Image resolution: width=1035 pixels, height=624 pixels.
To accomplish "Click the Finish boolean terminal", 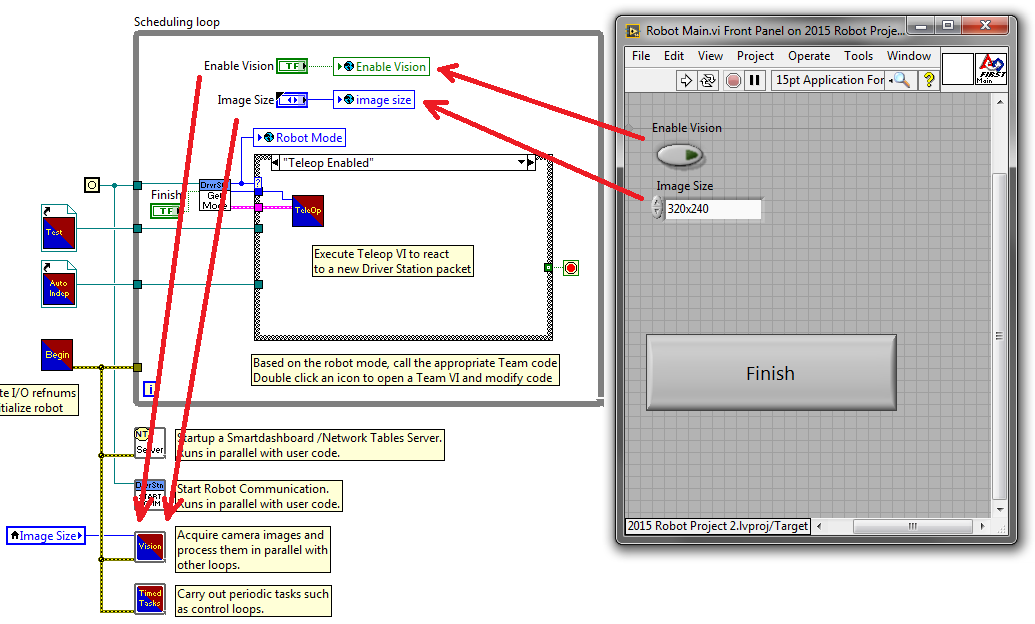I will [x=166, y=210].
